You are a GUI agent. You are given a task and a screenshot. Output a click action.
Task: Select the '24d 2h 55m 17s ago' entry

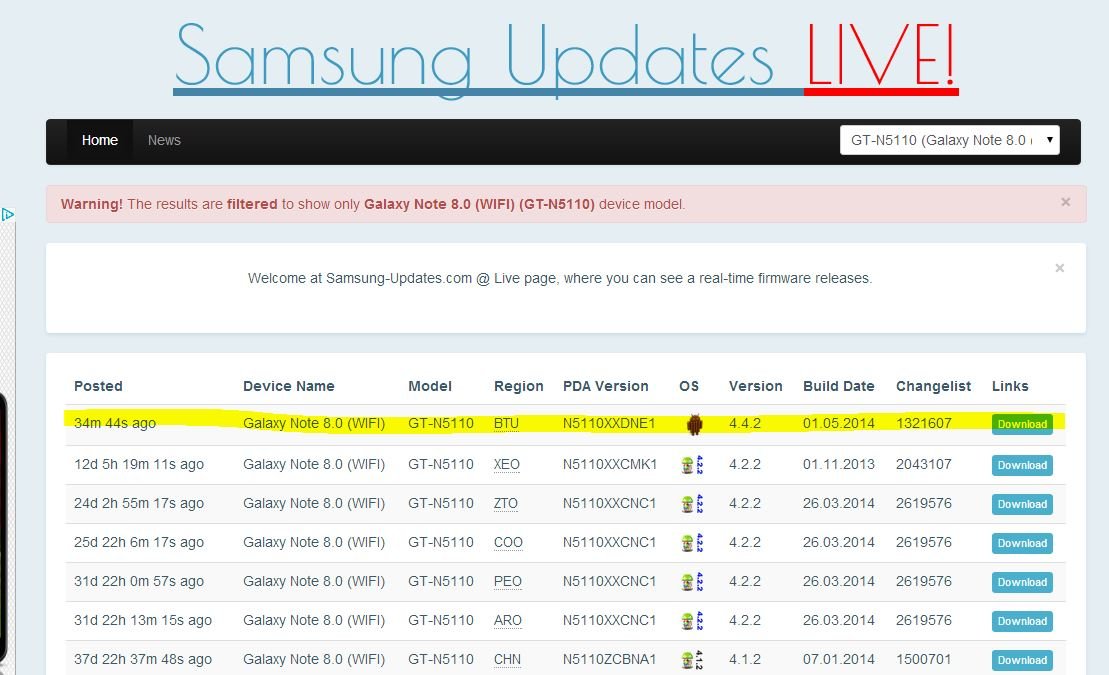(x=139, y=503)
